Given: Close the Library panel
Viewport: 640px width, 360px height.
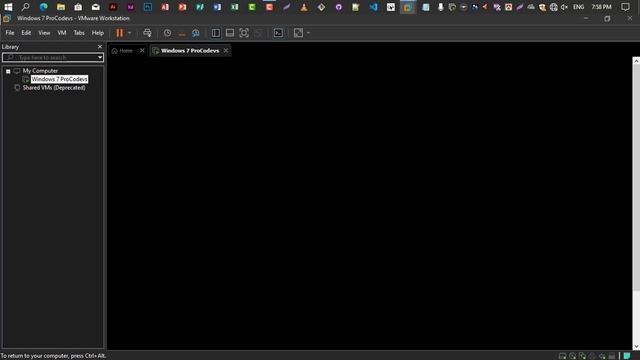Looking at the screenshot, I should pyautogui.click(x=100, y=47).
